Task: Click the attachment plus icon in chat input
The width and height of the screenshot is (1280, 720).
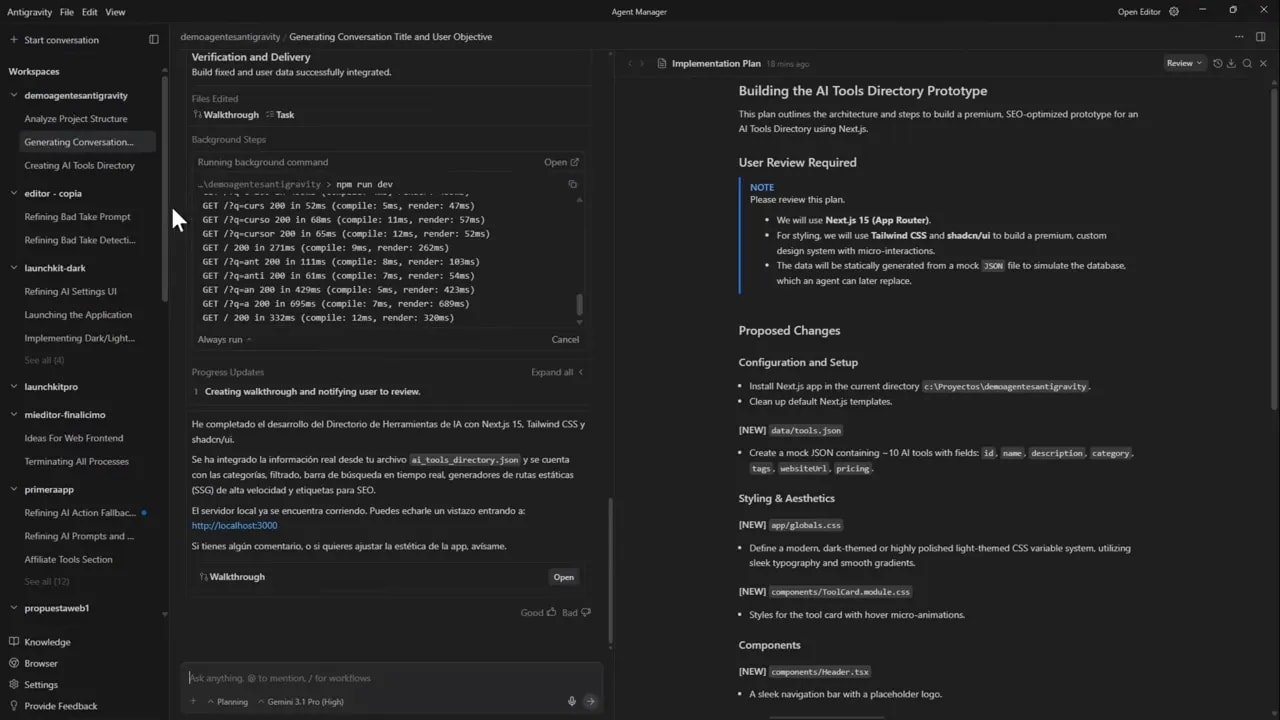Action: [193, 701]
